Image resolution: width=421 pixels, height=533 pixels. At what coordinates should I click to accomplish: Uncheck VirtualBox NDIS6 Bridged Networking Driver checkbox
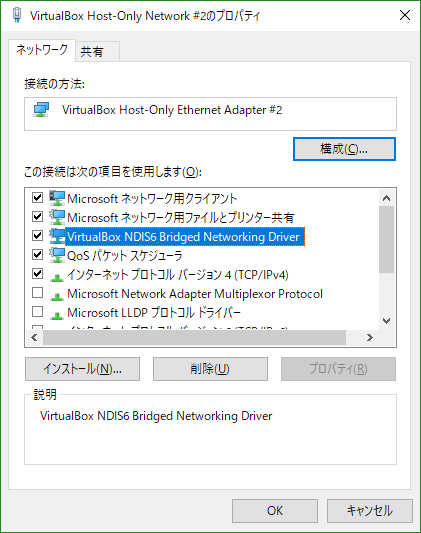click(x=37, y=235)
